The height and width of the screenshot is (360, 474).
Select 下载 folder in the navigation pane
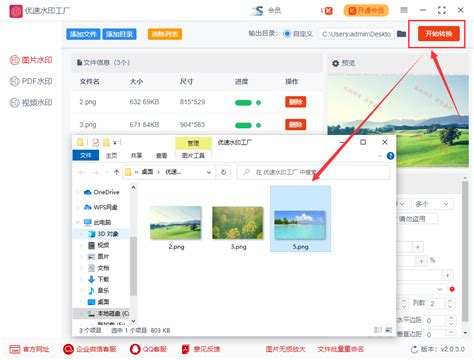tap(99, 279)
